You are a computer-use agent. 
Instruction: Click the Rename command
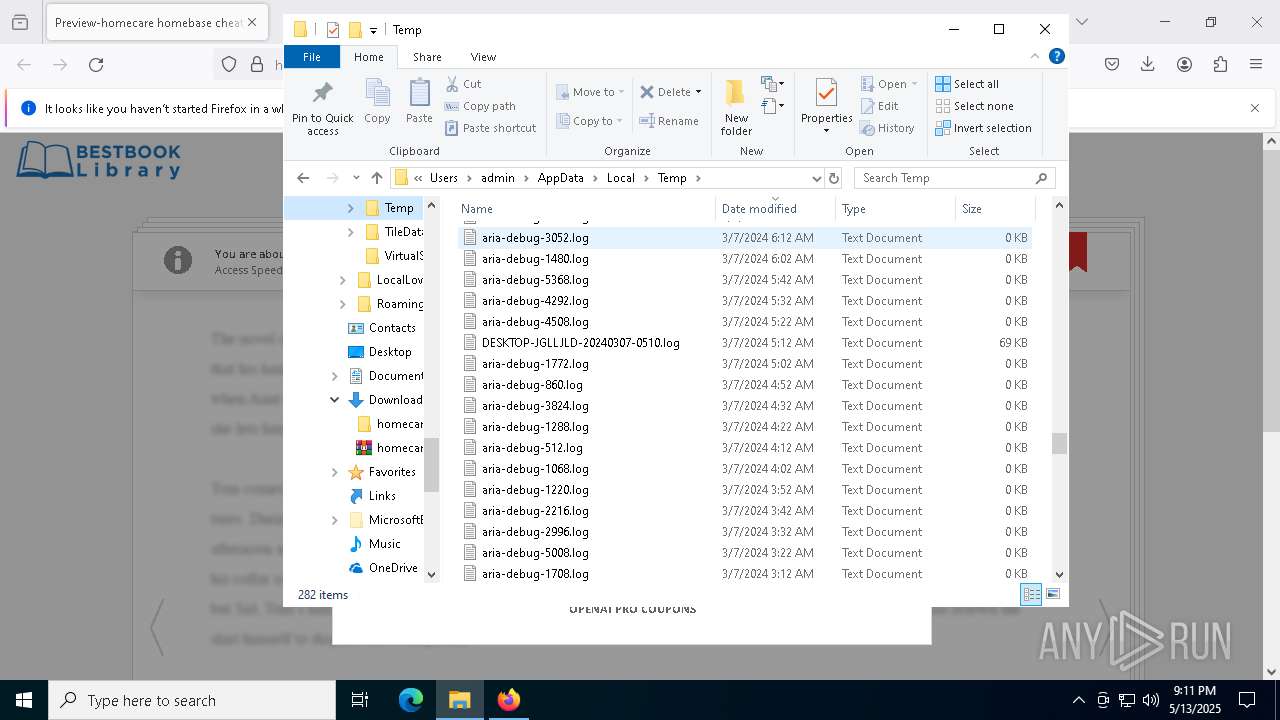coord(669,121)
